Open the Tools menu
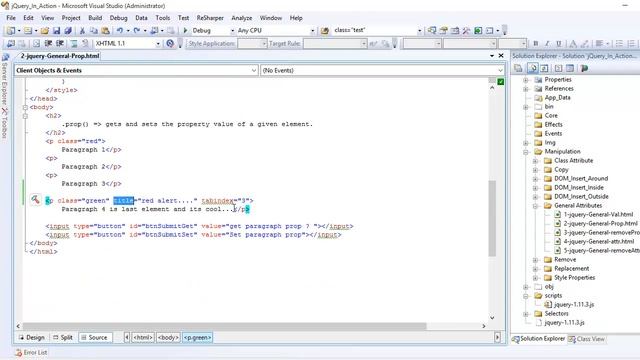 pyautogui.click(x=162, y=18)
